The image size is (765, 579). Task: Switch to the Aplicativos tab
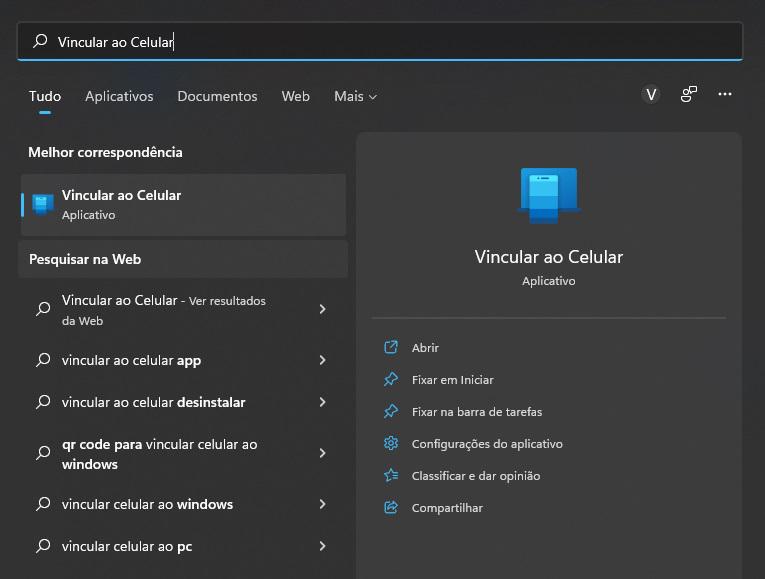tap(119, 96)
